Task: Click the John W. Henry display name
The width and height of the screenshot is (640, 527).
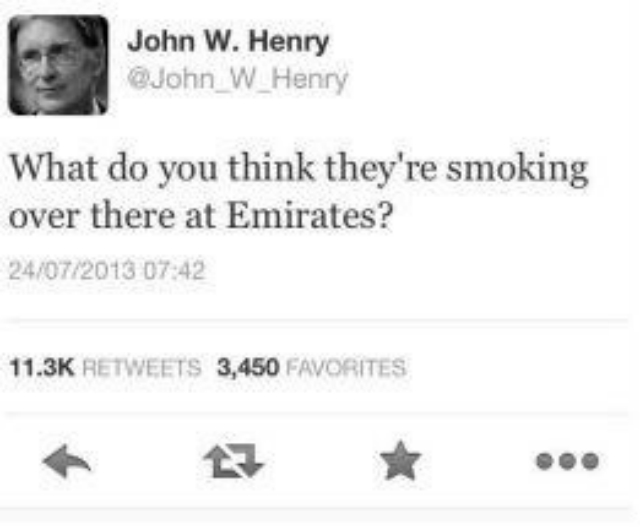Action: 228,42
